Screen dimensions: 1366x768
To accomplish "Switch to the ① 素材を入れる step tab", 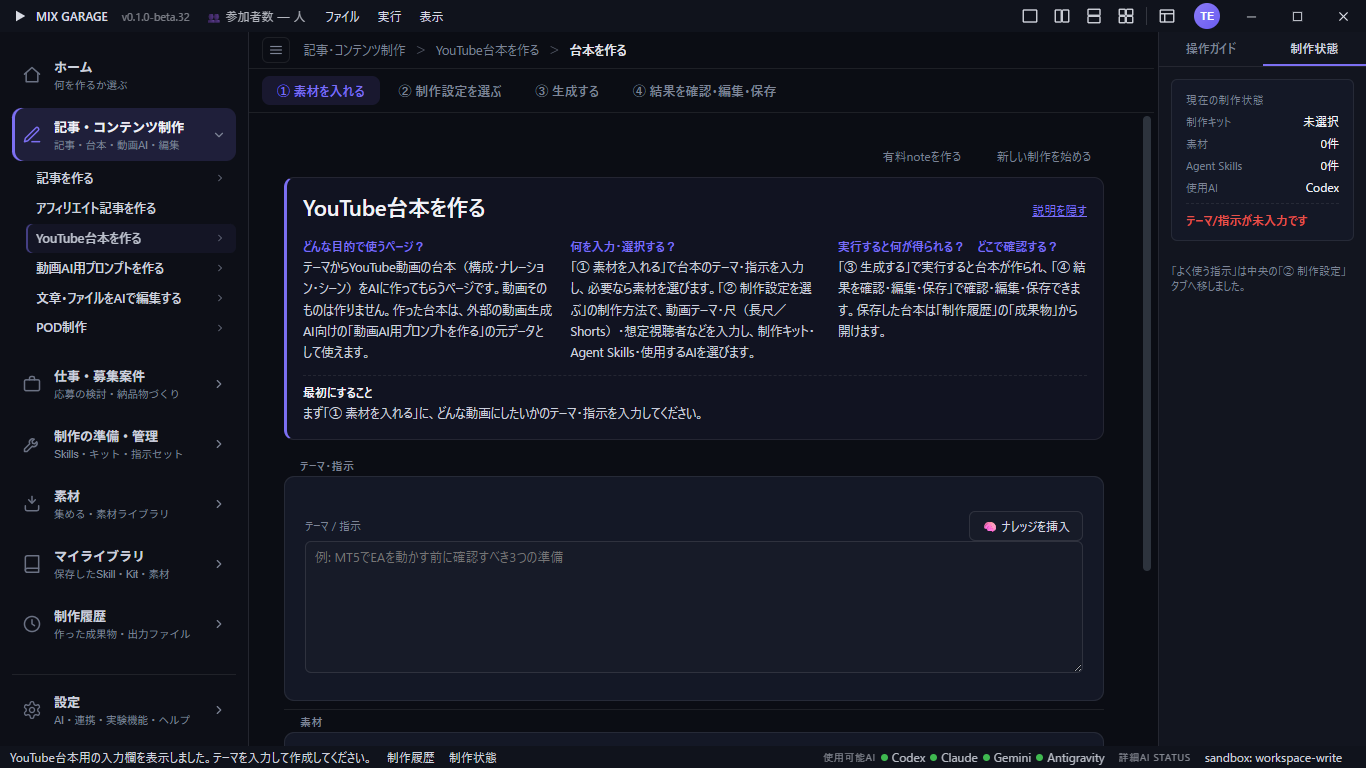I will (321, 91).
